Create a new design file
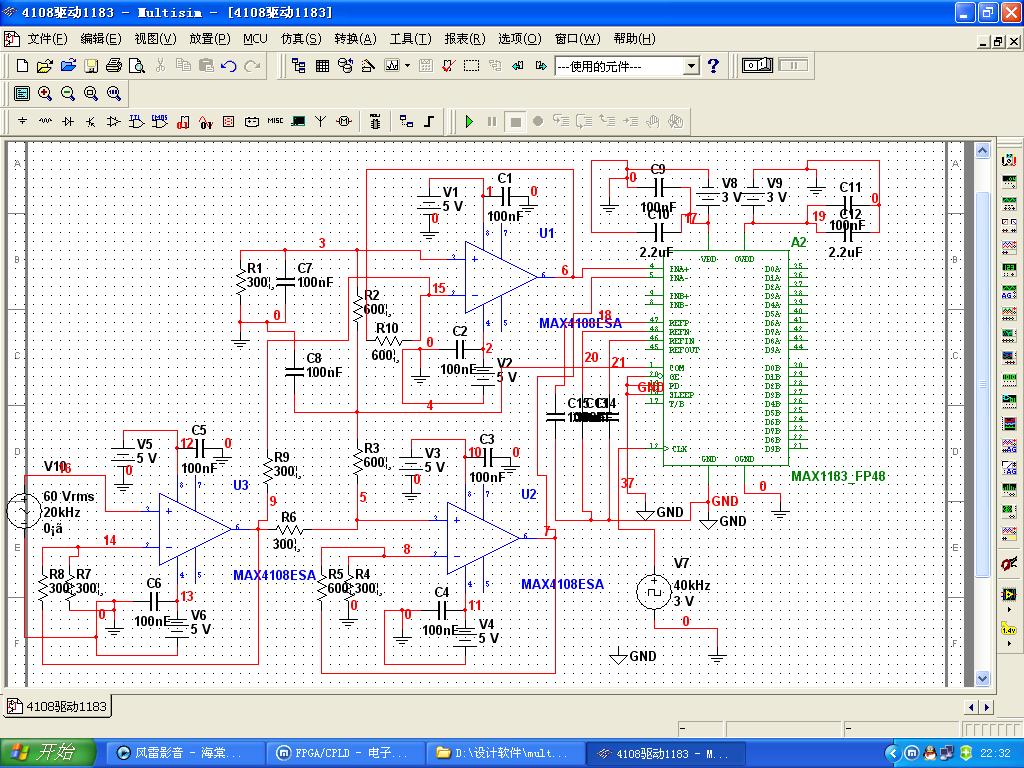The height and width of the screenshot is (768, 1024). [x=22, y=66]
